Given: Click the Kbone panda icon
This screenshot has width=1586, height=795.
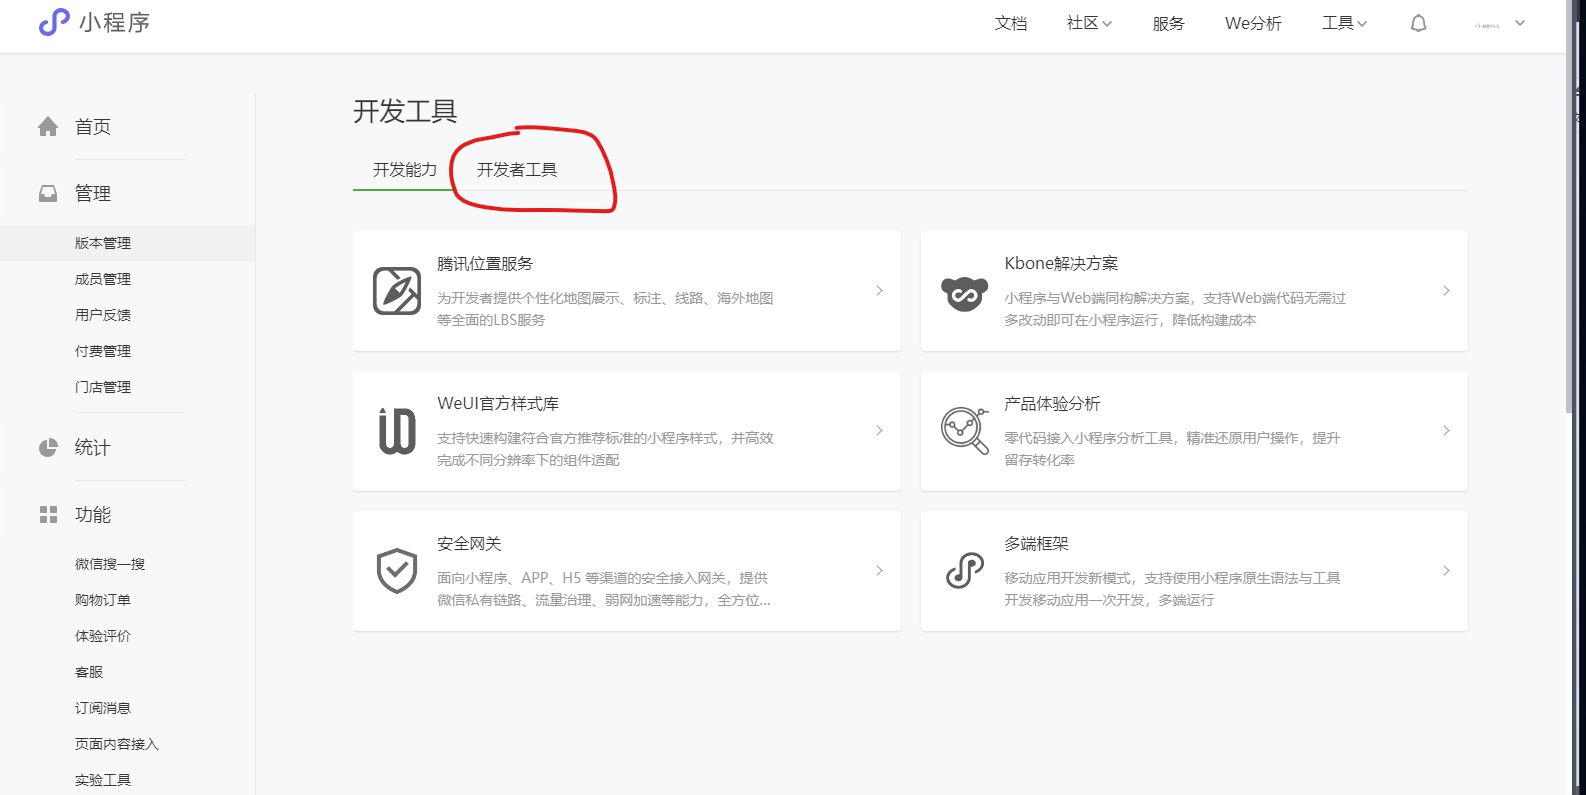Looking at the screenshot, I should 964,293.
